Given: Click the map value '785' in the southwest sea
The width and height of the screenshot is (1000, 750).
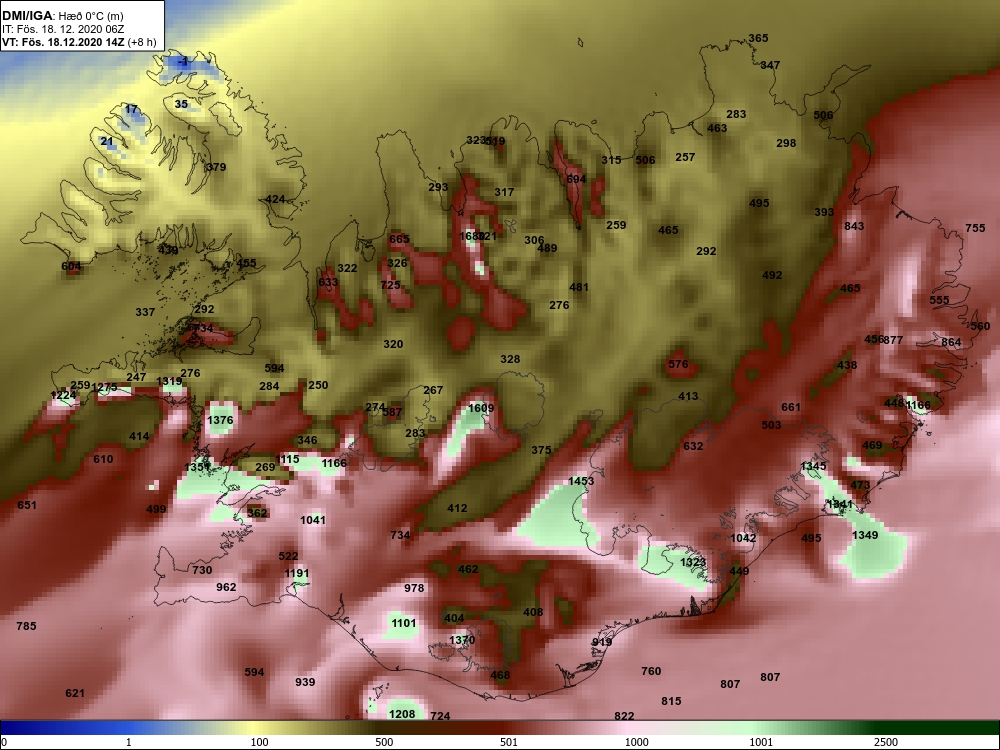Looking at the screenshot, I should (26, 626).
